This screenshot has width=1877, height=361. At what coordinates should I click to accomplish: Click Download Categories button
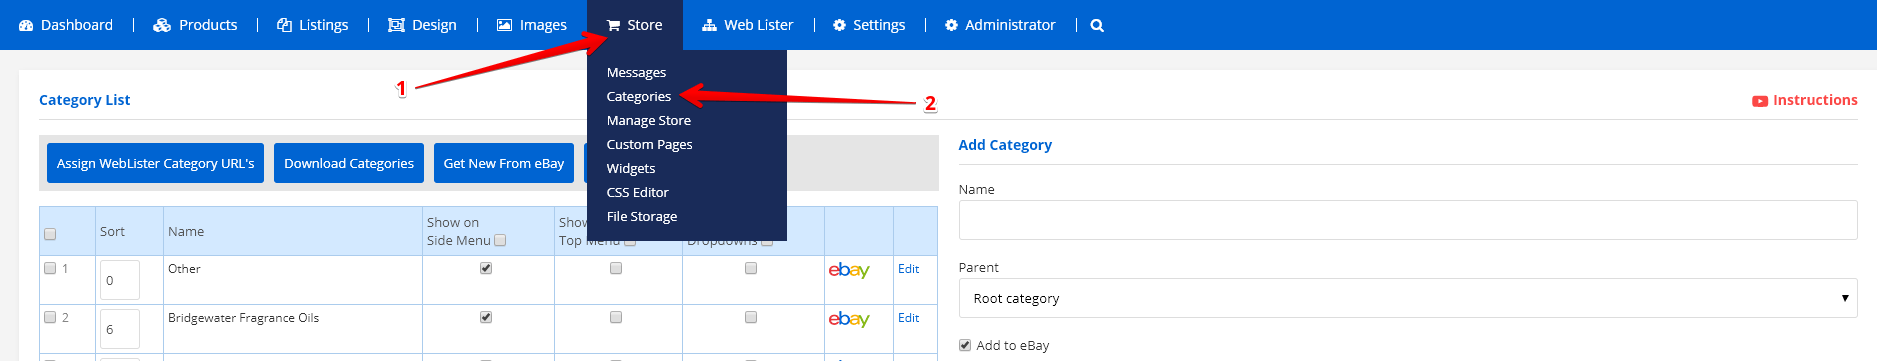[349, 163]
